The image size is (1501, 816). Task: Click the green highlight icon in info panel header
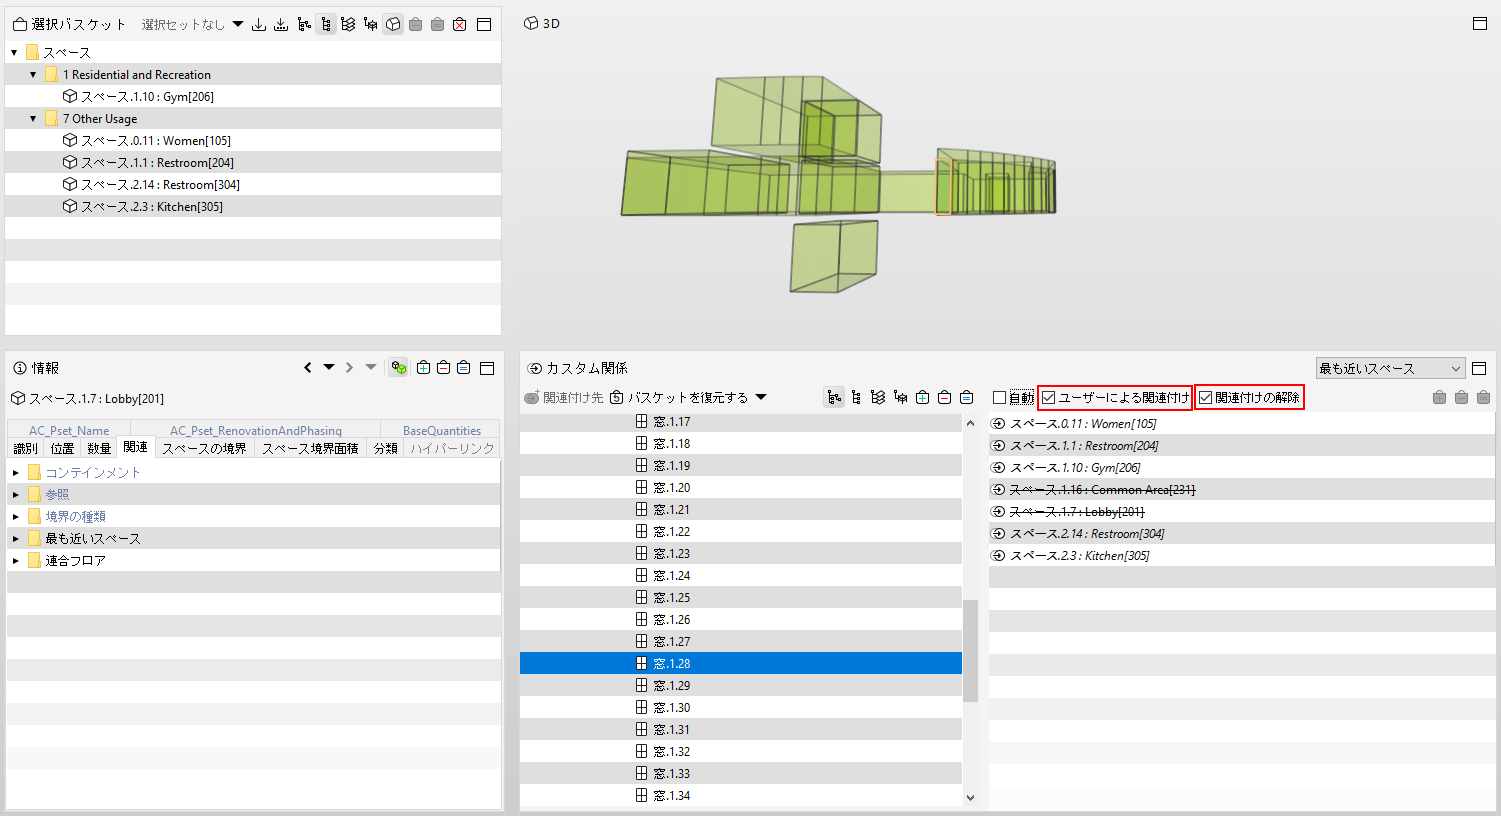pyautogui.click(x=398, y=368)
